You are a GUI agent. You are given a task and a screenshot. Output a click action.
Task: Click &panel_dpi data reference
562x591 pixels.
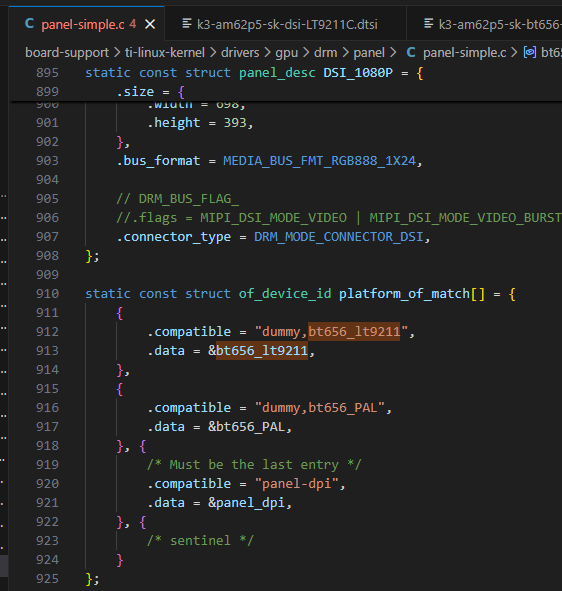click(x=247, y=503)
